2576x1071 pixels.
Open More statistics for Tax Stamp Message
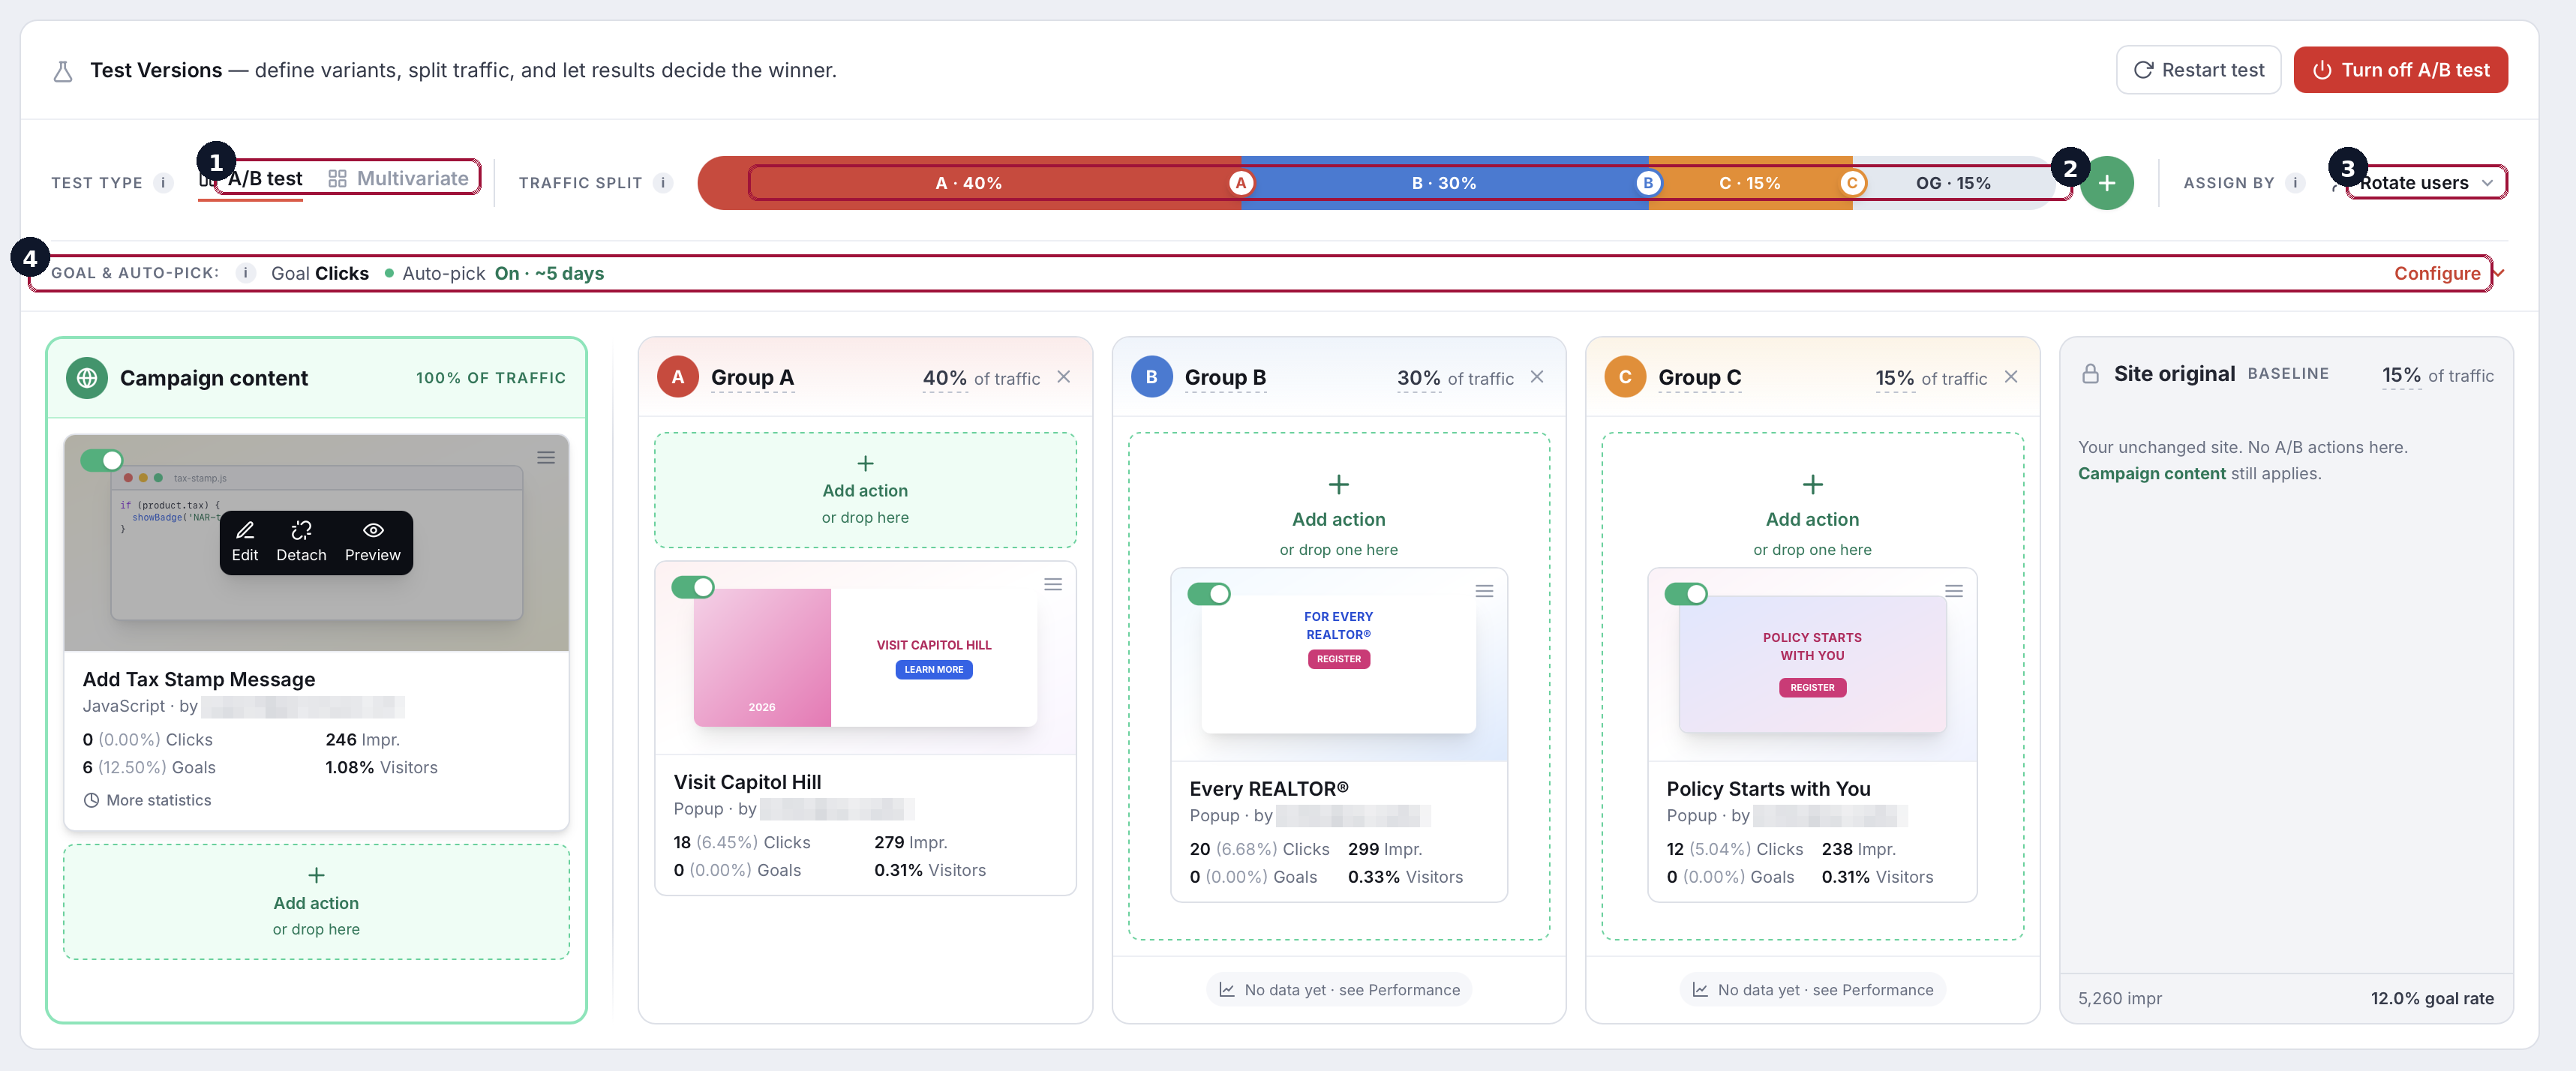click(x=147, y=800)
